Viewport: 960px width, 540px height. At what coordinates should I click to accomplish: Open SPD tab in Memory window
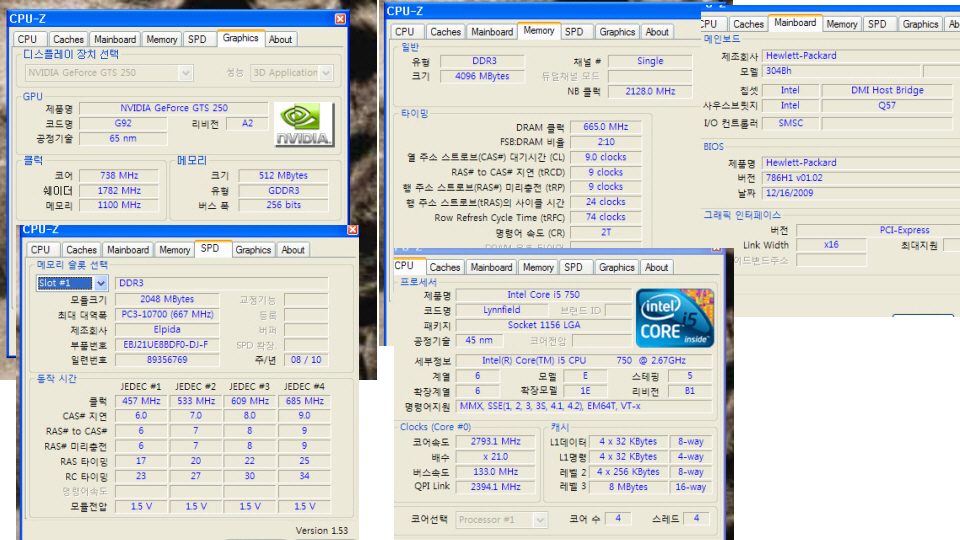[x=574, y=32]
